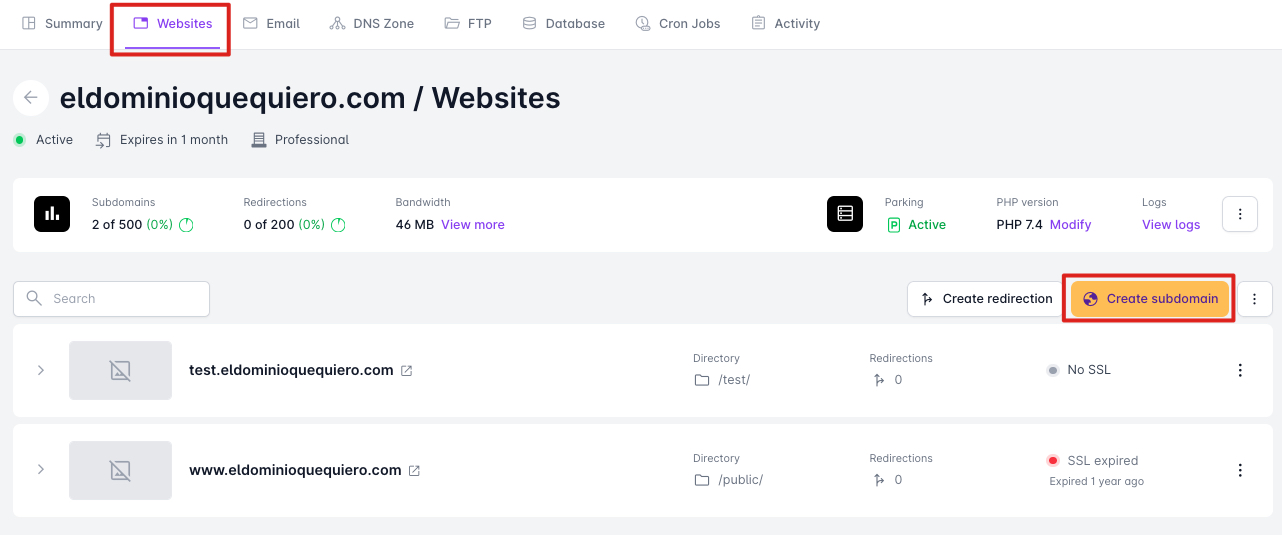Click the redirections usage gauge icon
This screenshot has height=535, width=1282.
[x=338, y=225]
